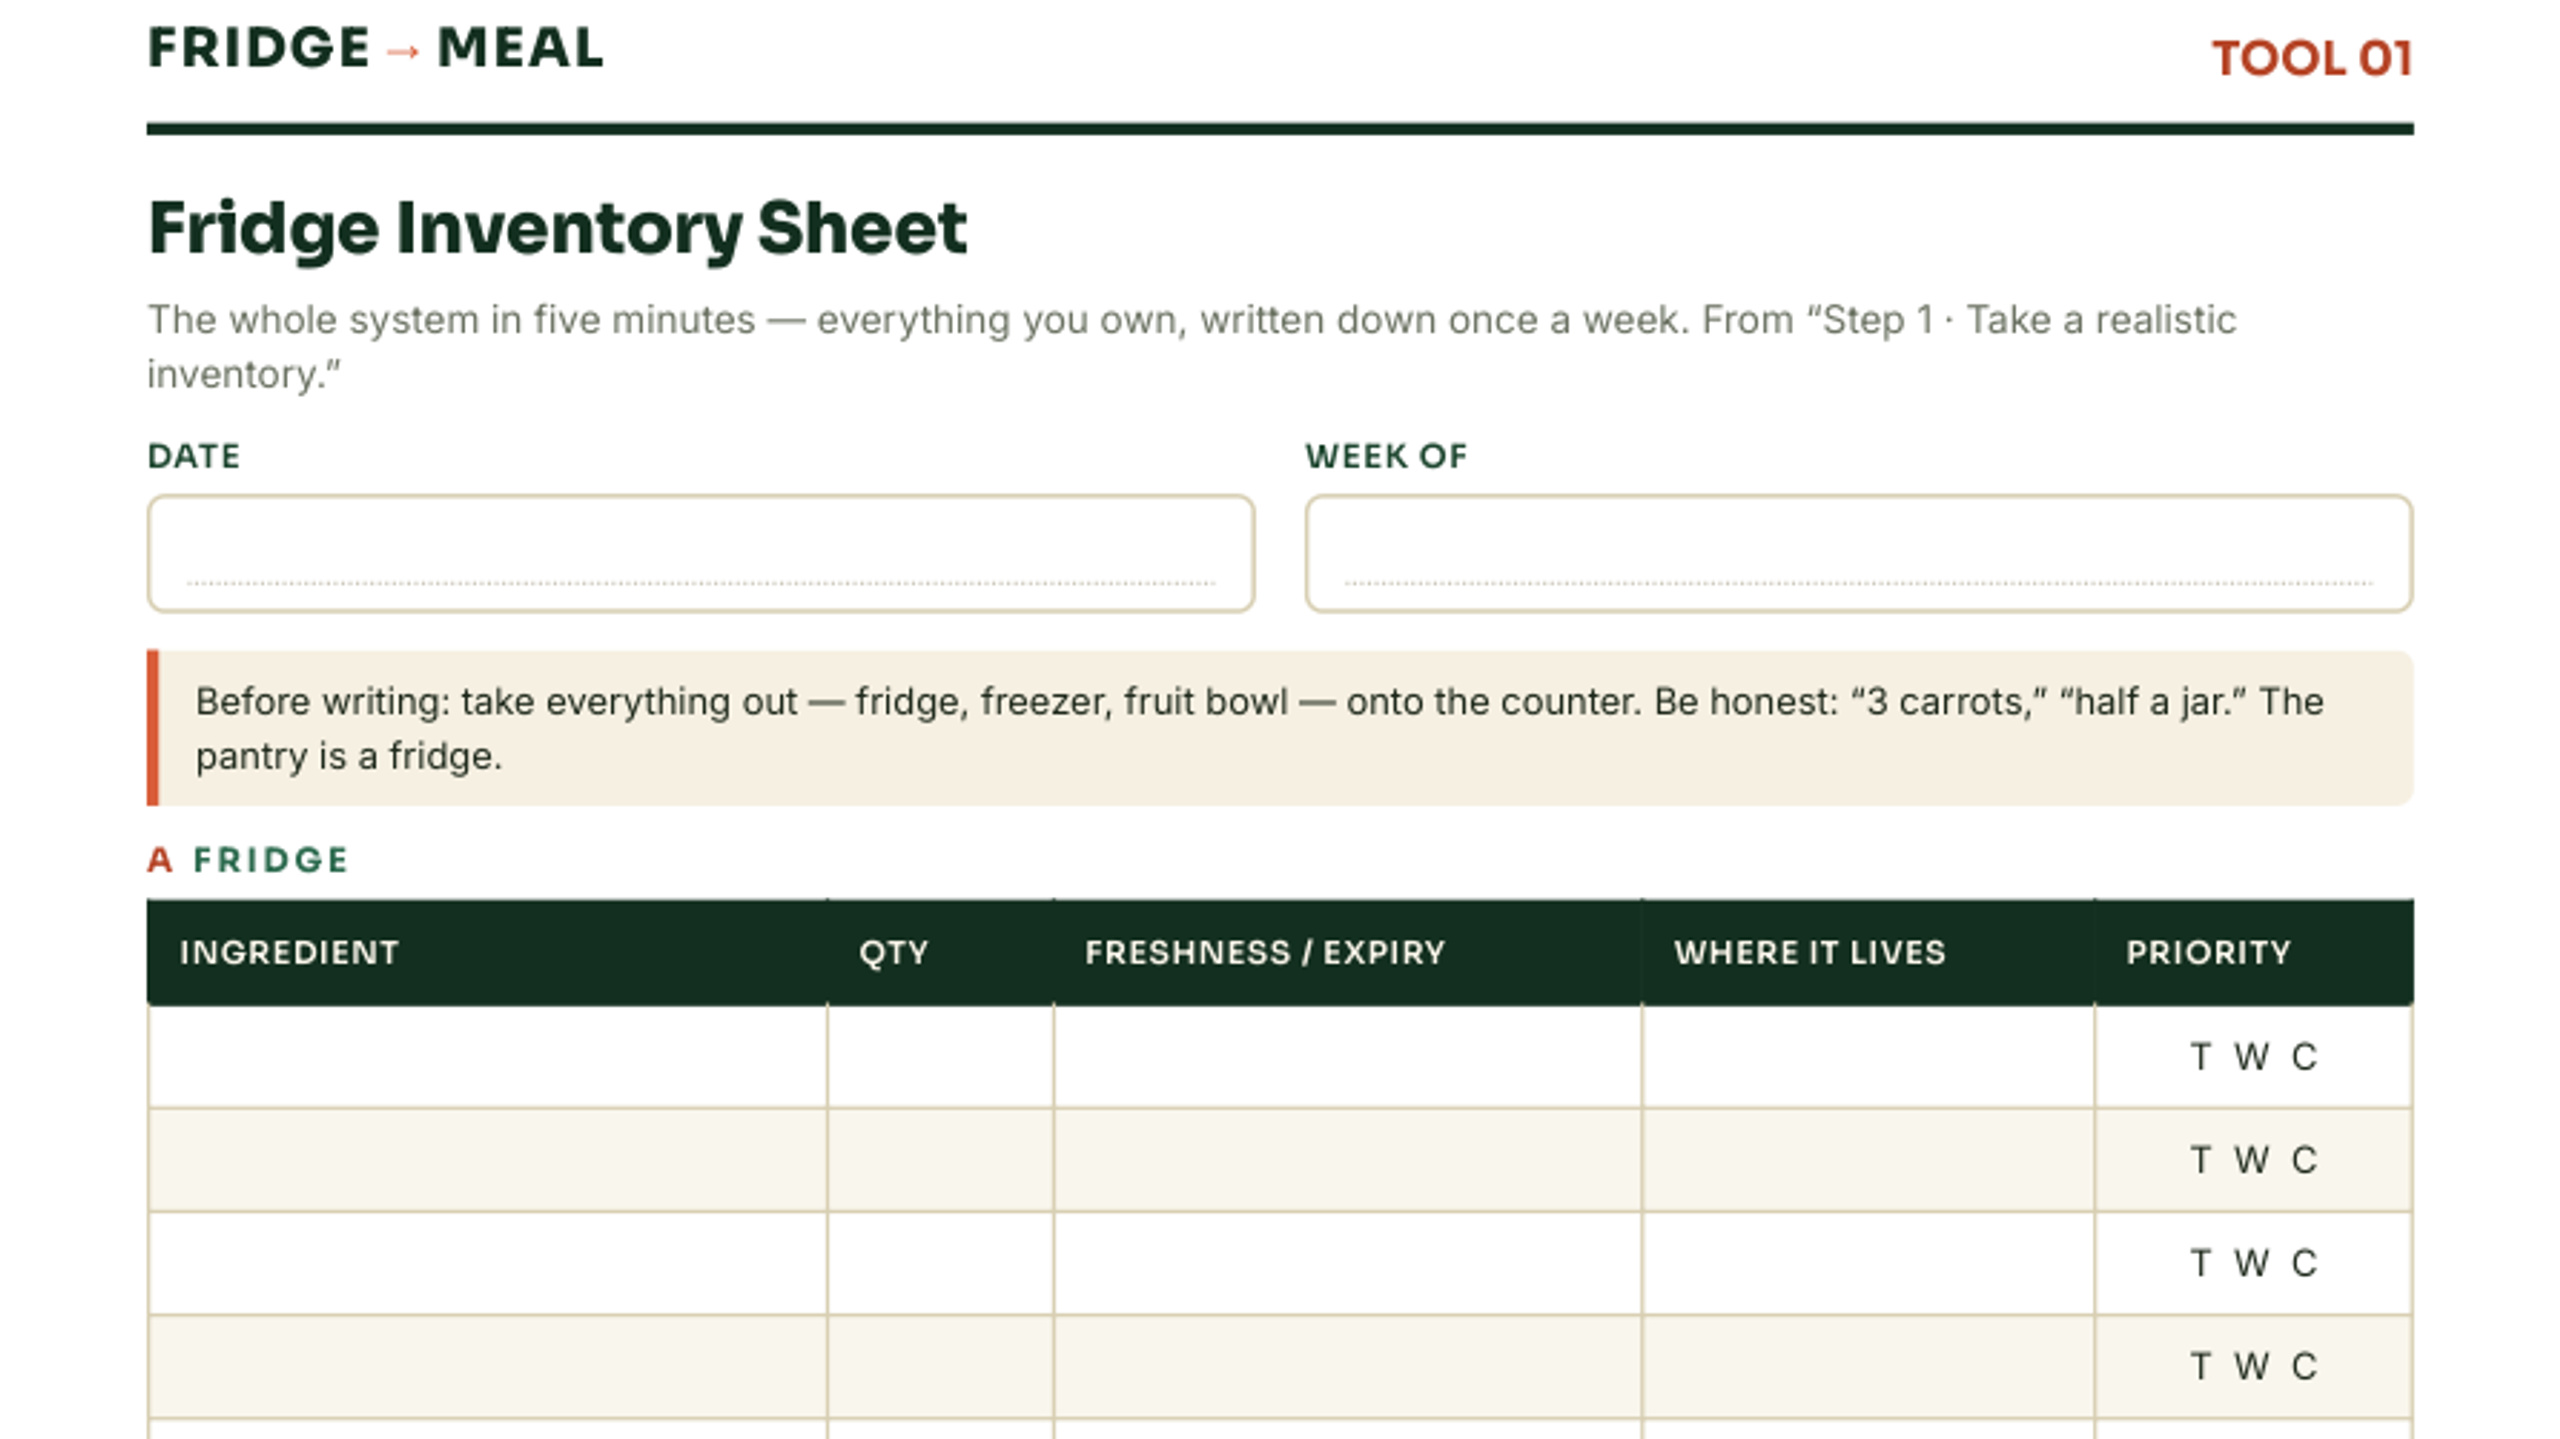Click the fourth row's T W C priority
The image size is (2560, 1439).
tap(2254, 1366)
